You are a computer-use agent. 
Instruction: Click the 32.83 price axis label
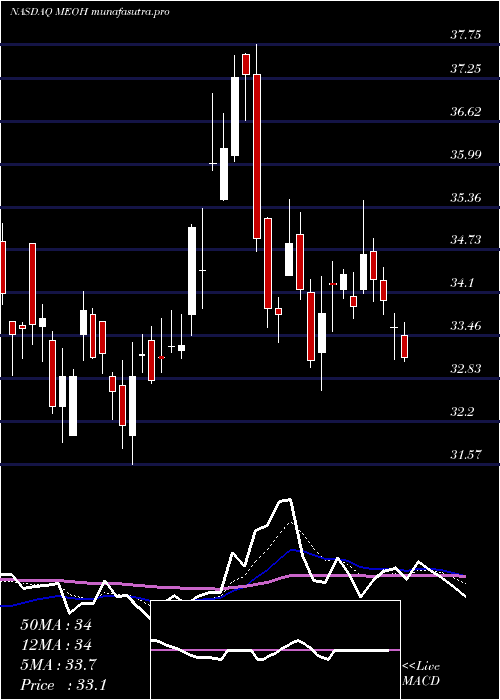[x=466, y=368]
